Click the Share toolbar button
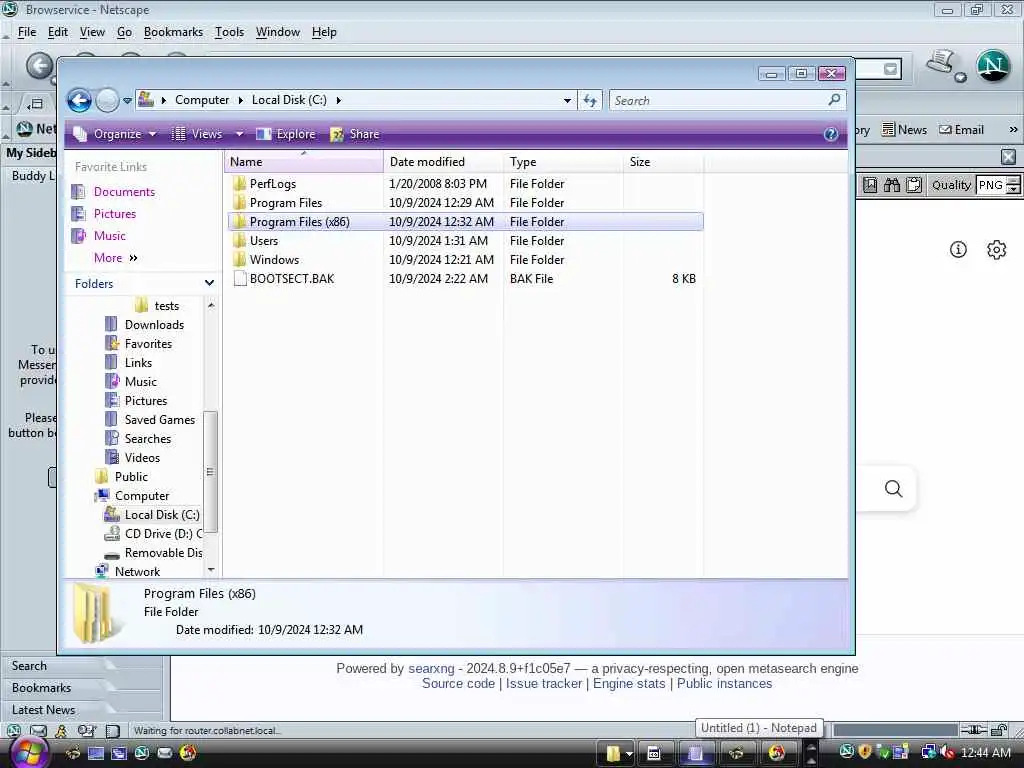The height and width of the screenshot is (768, 1024). [355, 134]
